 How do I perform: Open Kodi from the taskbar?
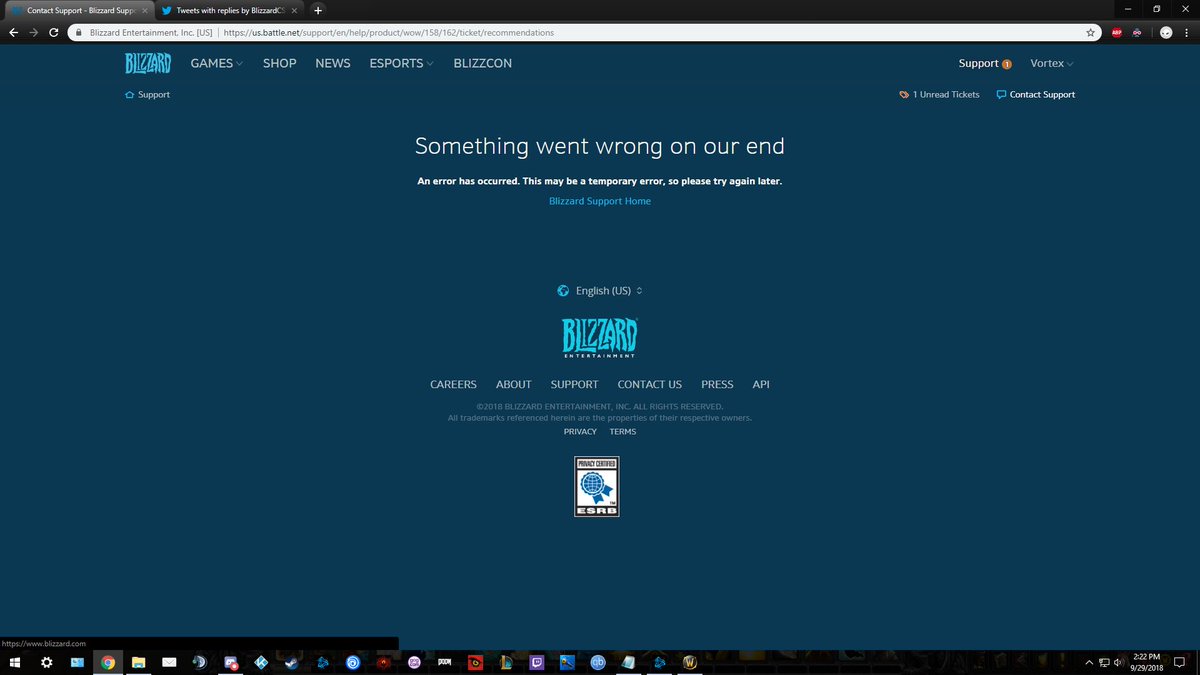(261, 662)
